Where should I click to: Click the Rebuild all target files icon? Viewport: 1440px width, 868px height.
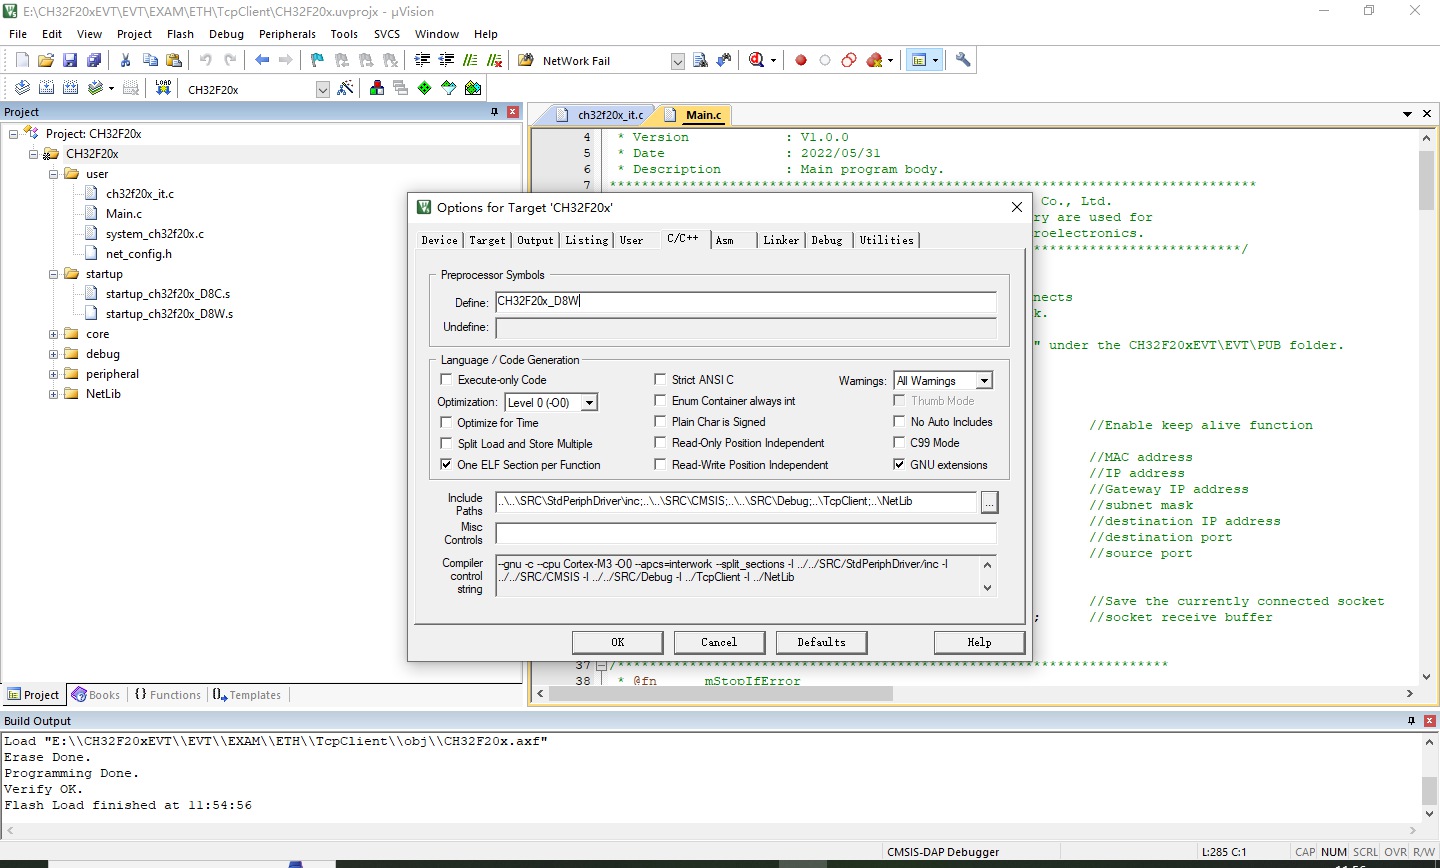(x=70, y=88)
